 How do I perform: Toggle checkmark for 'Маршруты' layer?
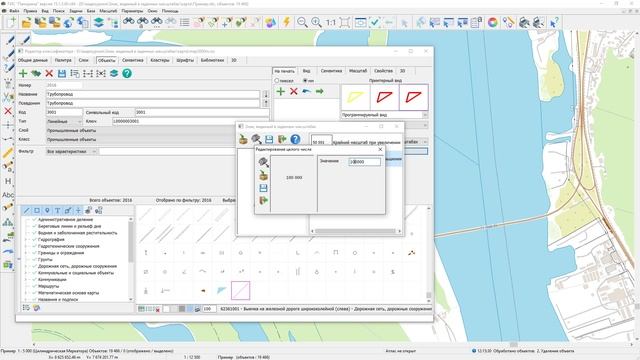[x=34, y=286]
